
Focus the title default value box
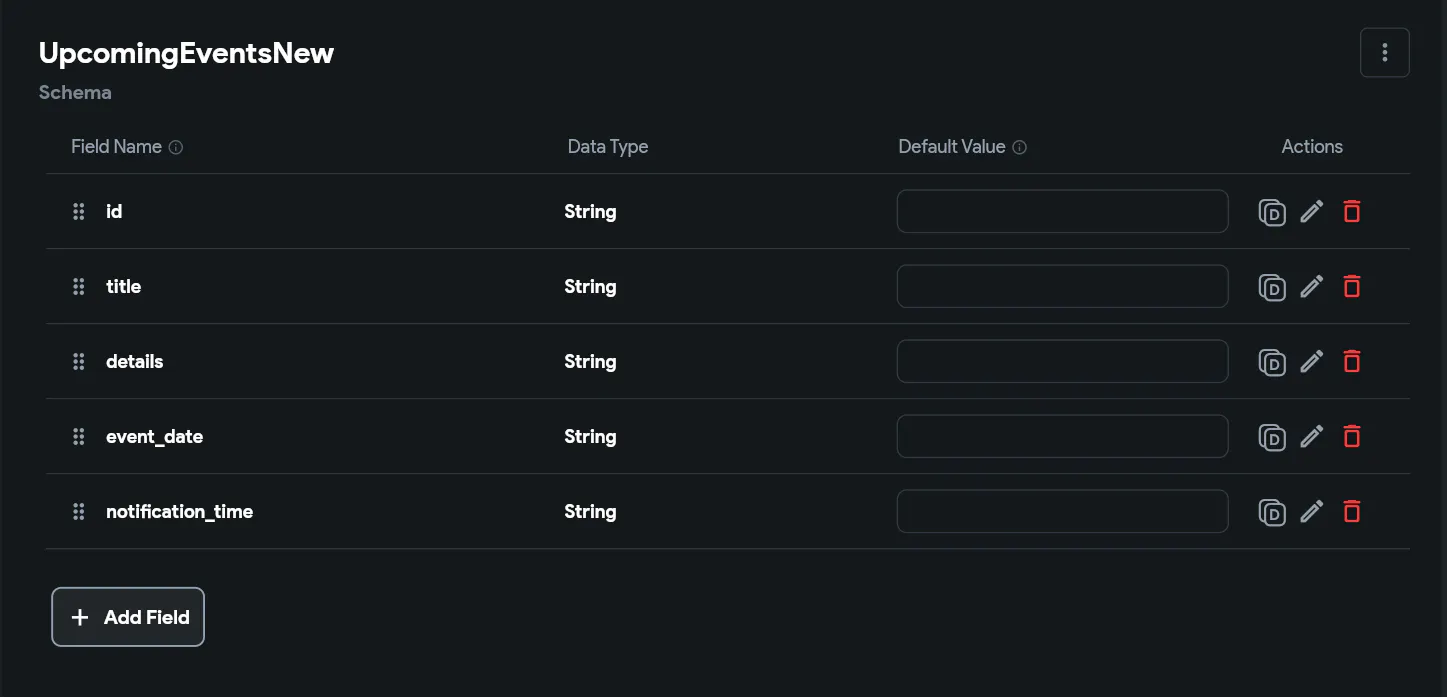(x=1062, y=286)
